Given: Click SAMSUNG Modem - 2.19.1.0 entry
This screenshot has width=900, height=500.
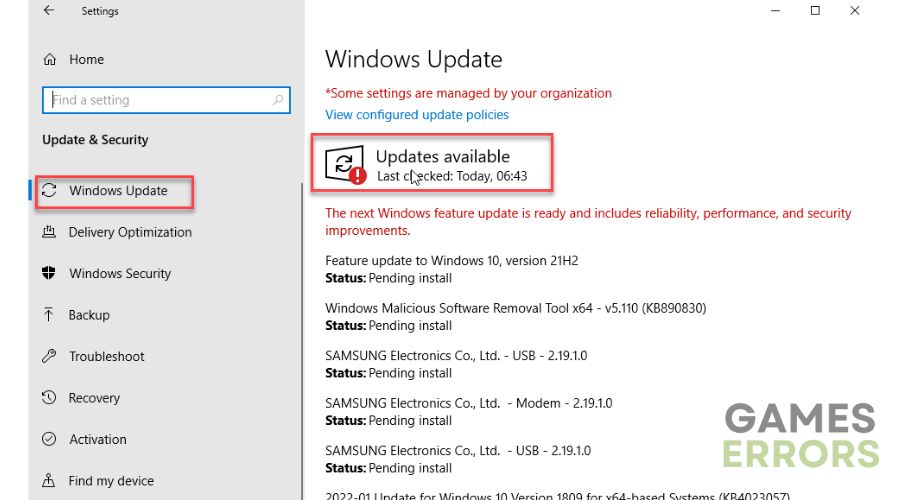Looking at the screenshot, I should [x=468, y=403].
